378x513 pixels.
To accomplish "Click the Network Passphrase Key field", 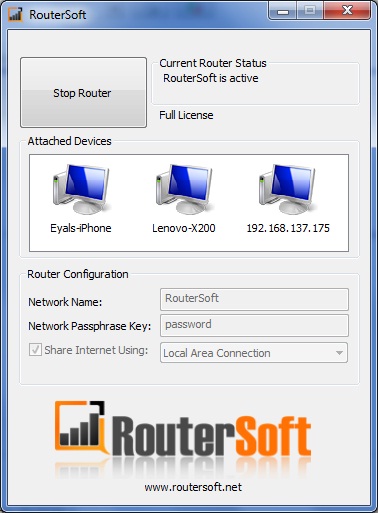I will point(254,325).
